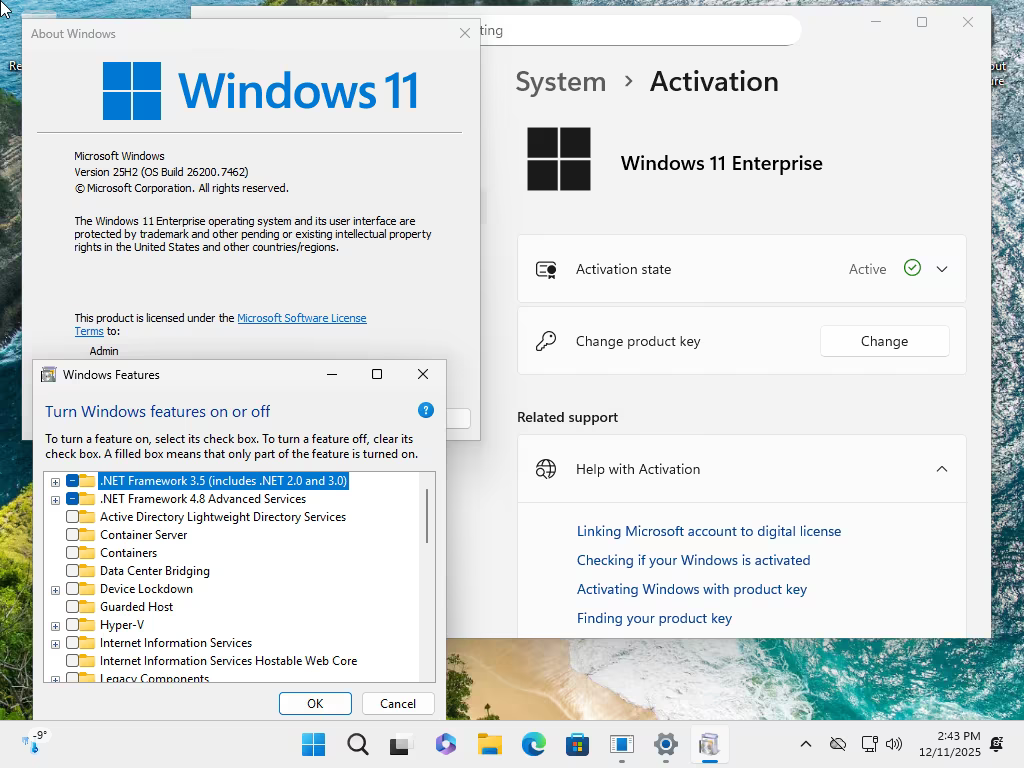Click OK in Windows Features
This screenshot has height=768, width=1024.
315,703
